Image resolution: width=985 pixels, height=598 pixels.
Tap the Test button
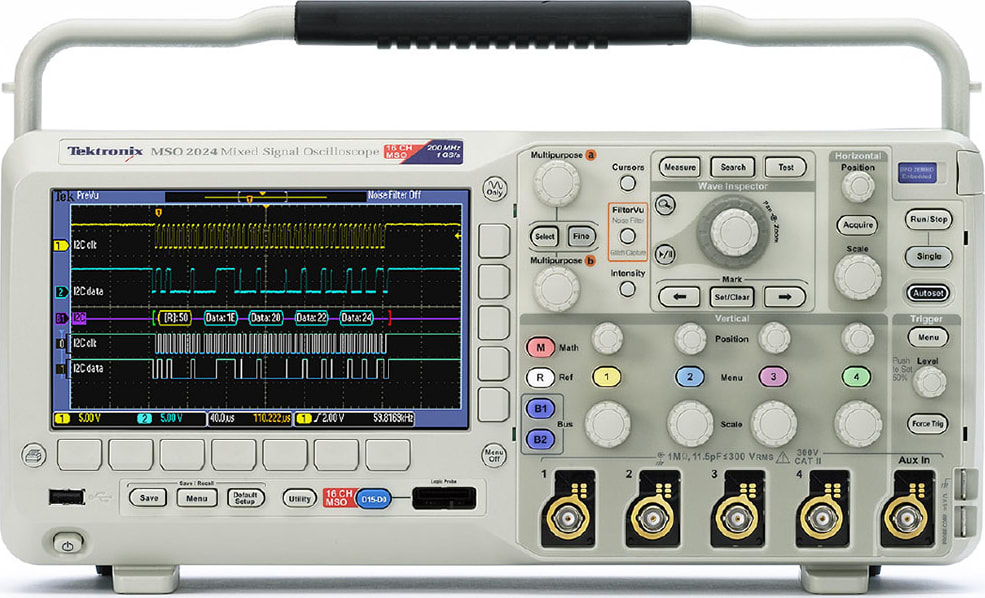pyautogui.click(x=785, y=167)
